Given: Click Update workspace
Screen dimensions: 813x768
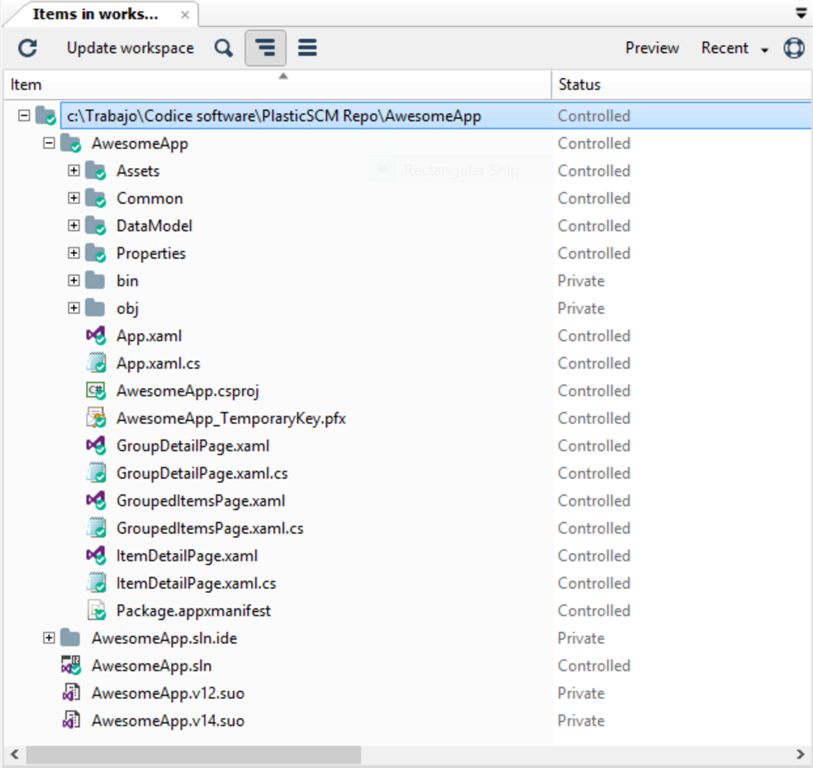Looking at the screenshot, I should point(130,47).
